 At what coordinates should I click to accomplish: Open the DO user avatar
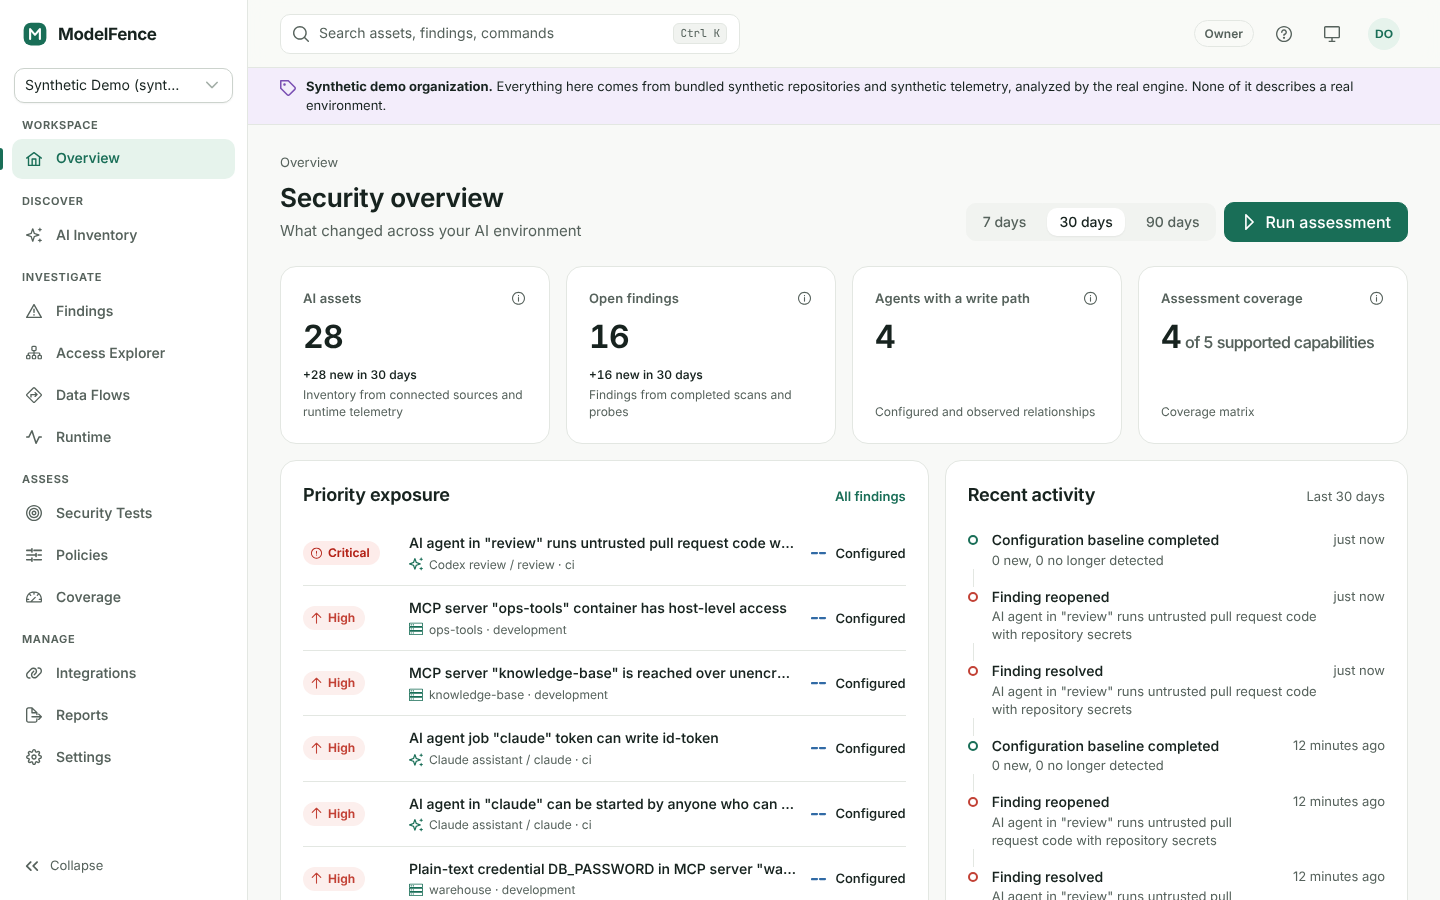coord(1384,34)
